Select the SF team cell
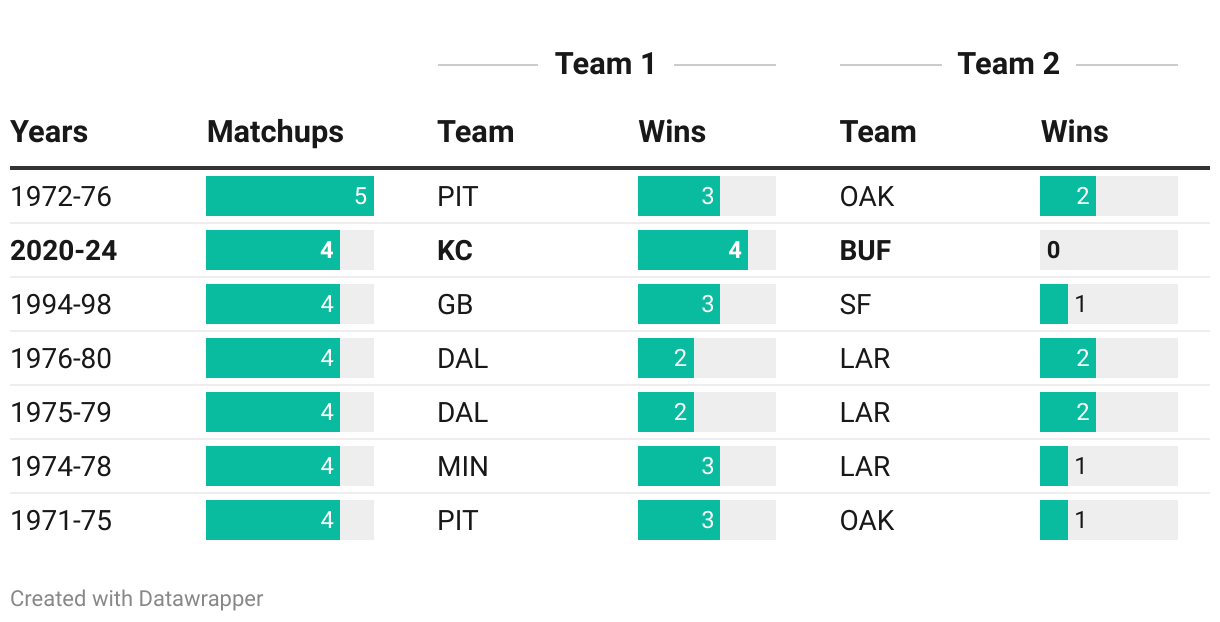This screenshot has width=1220, height=622. 855,305
